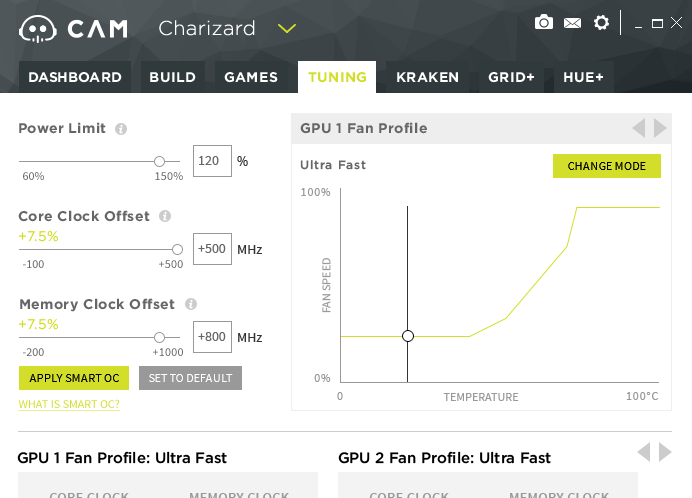This screenshot has height=498, width=692.
Task: Open the settings gear icon
Action: [601, 22]
